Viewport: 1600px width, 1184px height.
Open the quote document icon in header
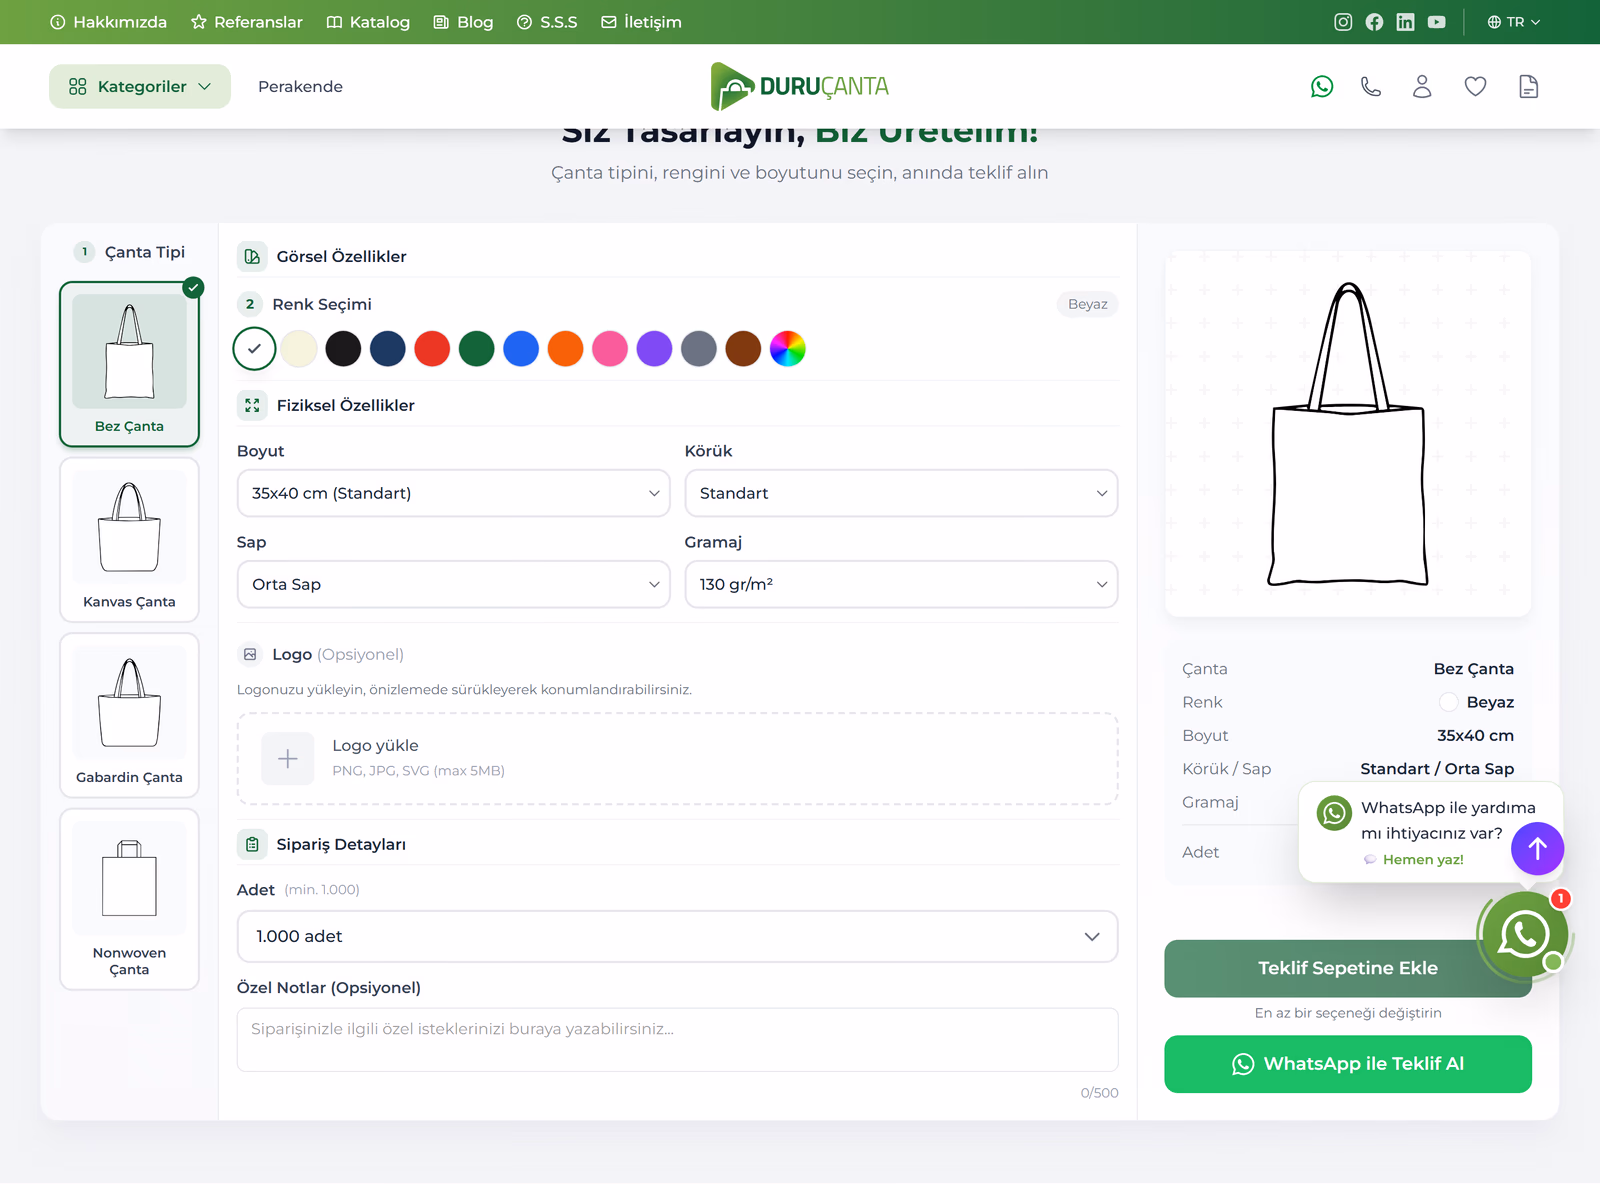click(1528, 87)
